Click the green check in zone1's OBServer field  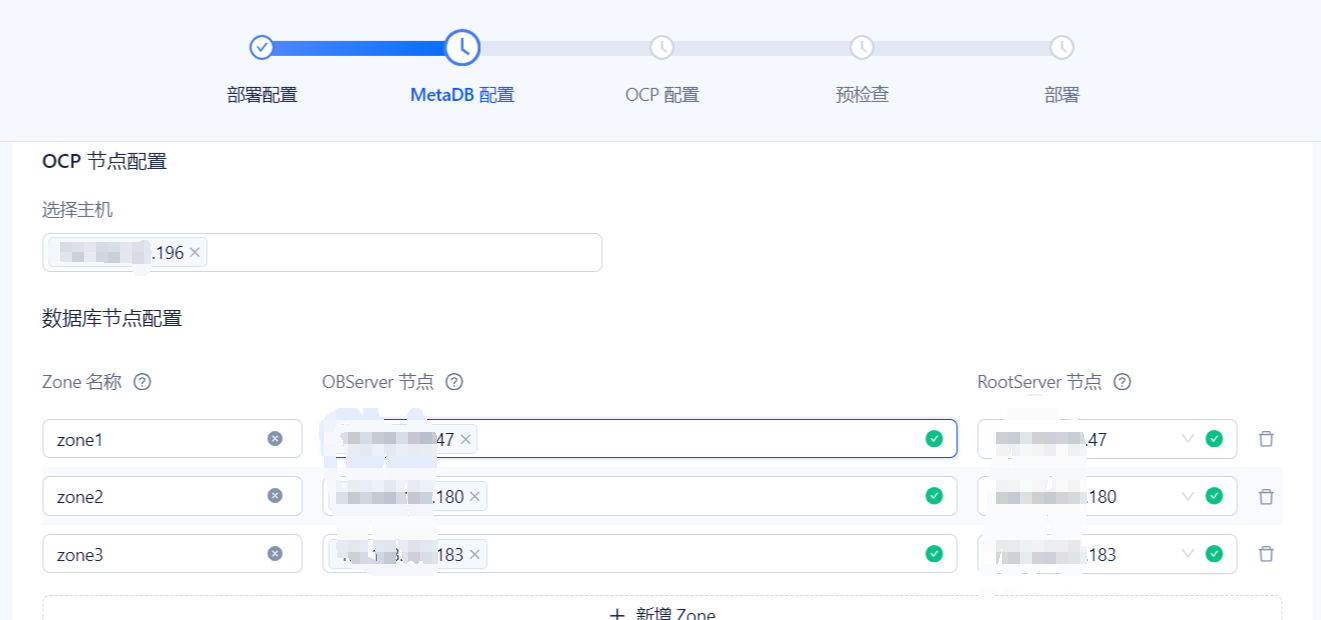pos(934,438)
